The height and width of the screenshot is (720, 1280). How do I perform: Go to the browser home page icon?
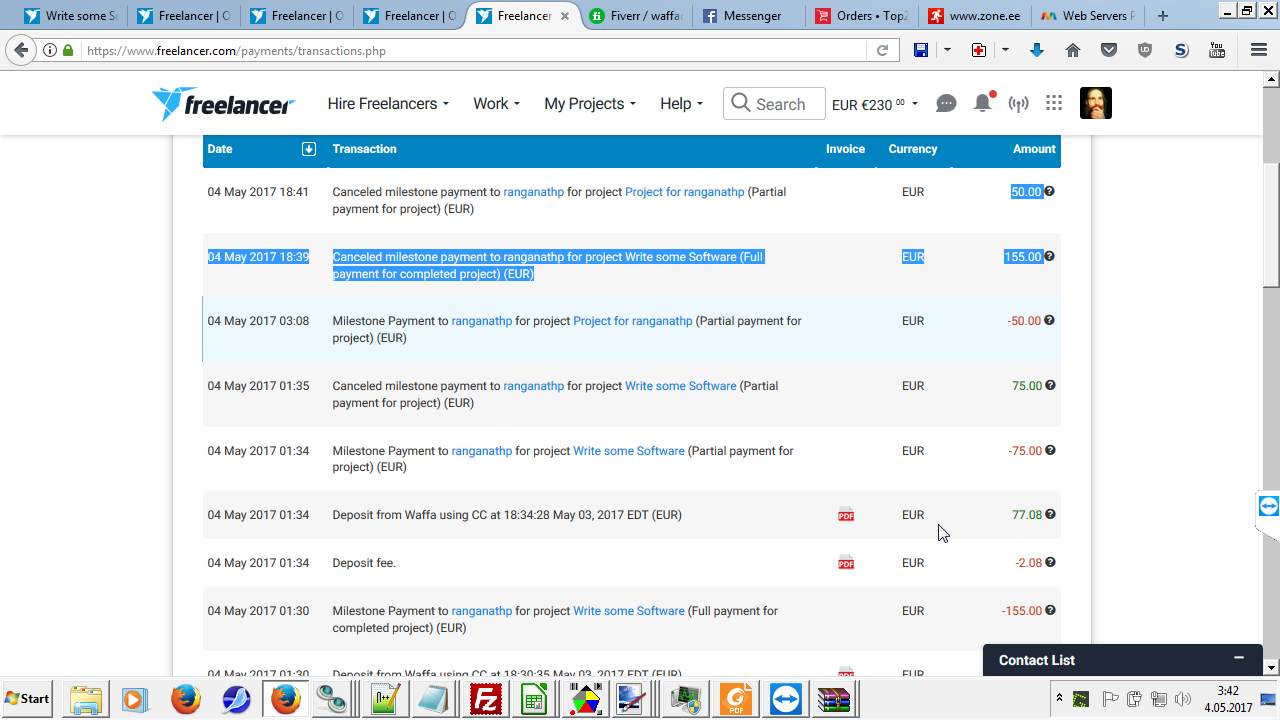pyautogui.click(x=1073, y=51)
